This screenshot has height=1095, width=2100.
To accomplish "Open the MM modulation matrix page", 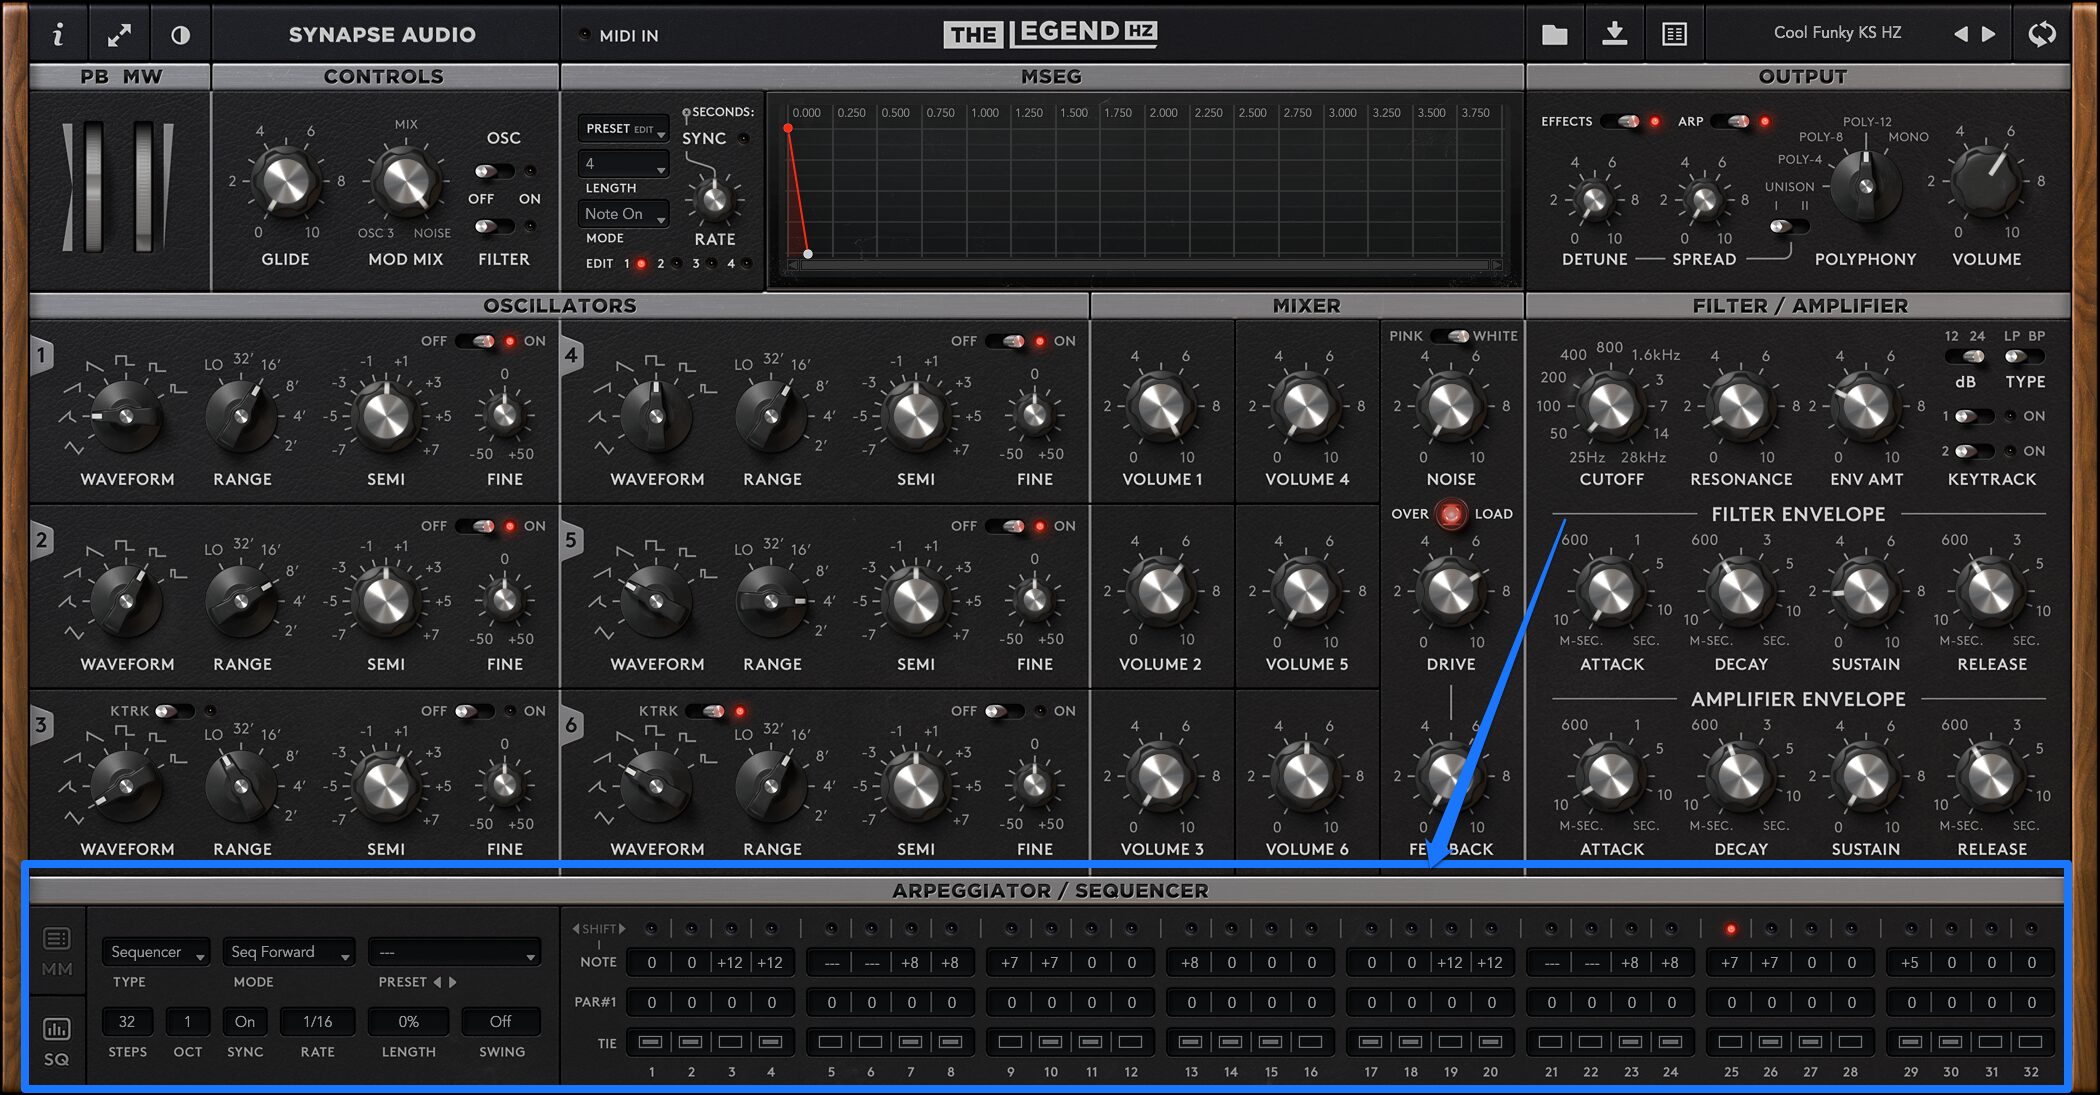I will [57, 951].
